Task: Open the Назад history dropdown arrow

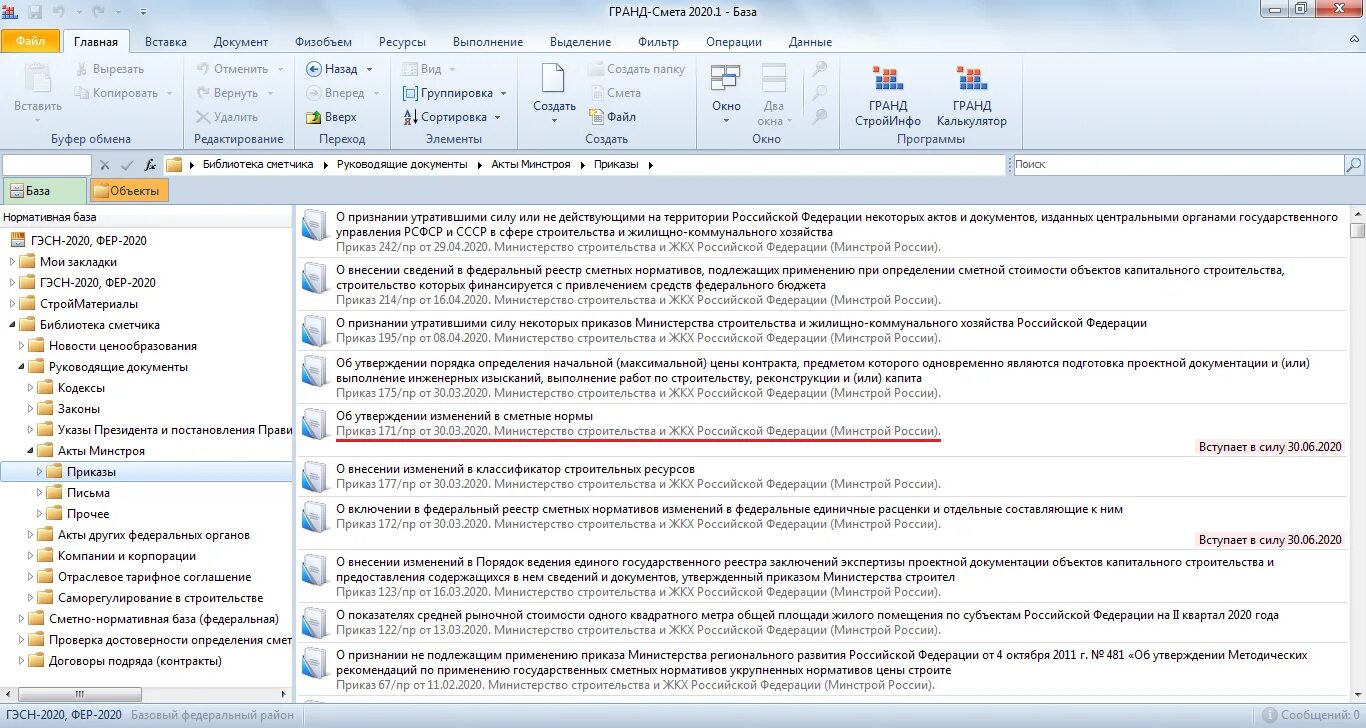Action: coord(369,69)
